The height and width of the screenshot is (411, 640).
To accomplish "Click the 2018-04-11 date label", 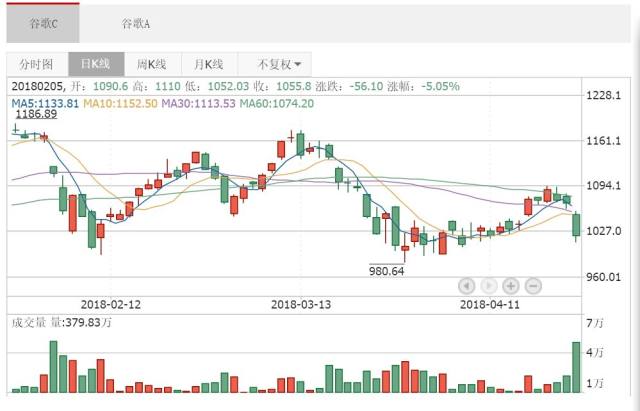I will click(x=490, y=304).
